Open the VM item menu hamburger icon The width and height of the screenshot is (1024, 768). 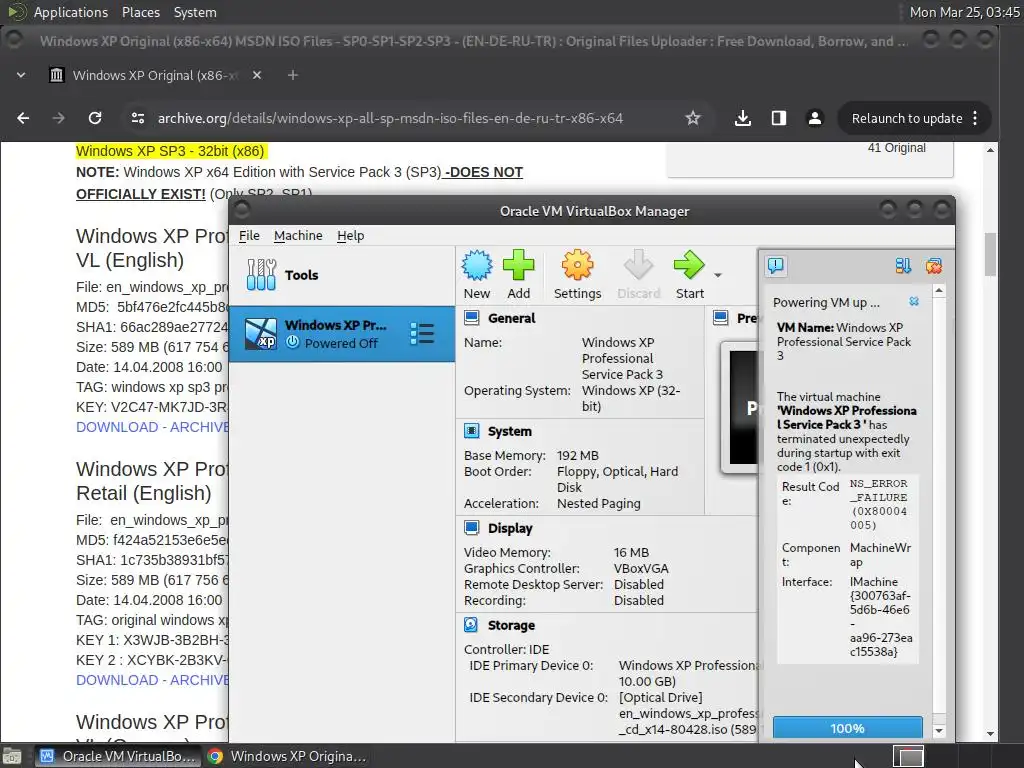422,334
